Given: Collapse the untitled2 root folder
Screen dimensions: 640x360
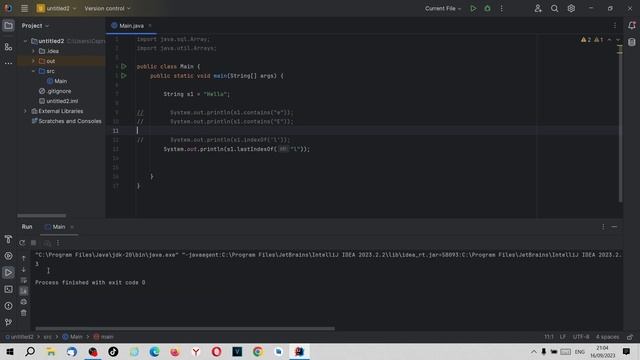Looking at the screenshot, I should (25, 41).
